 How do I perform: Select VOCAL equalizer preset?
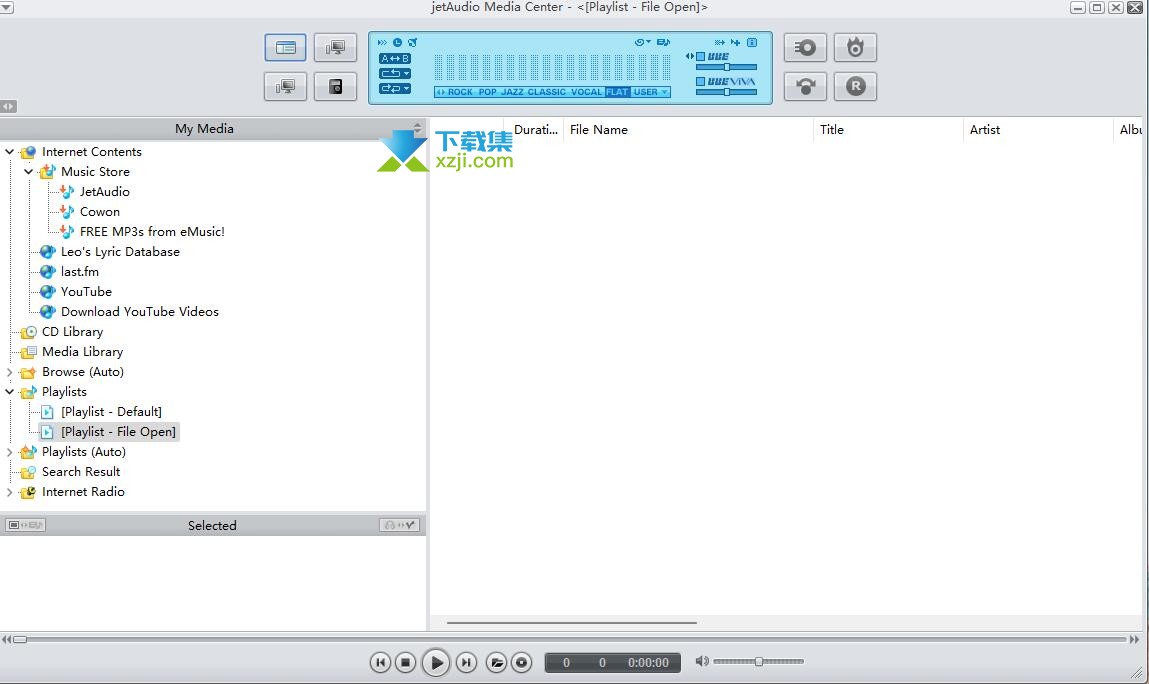pos(586,92)
